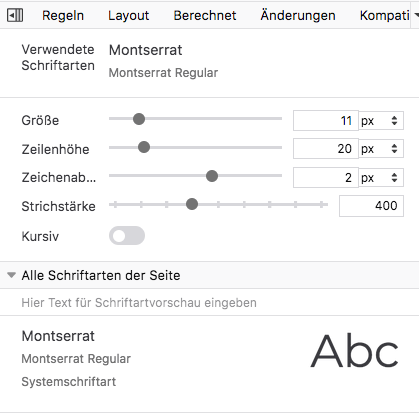
Task: Toggle the sidebar pane icon
Action: click(15, 15)
